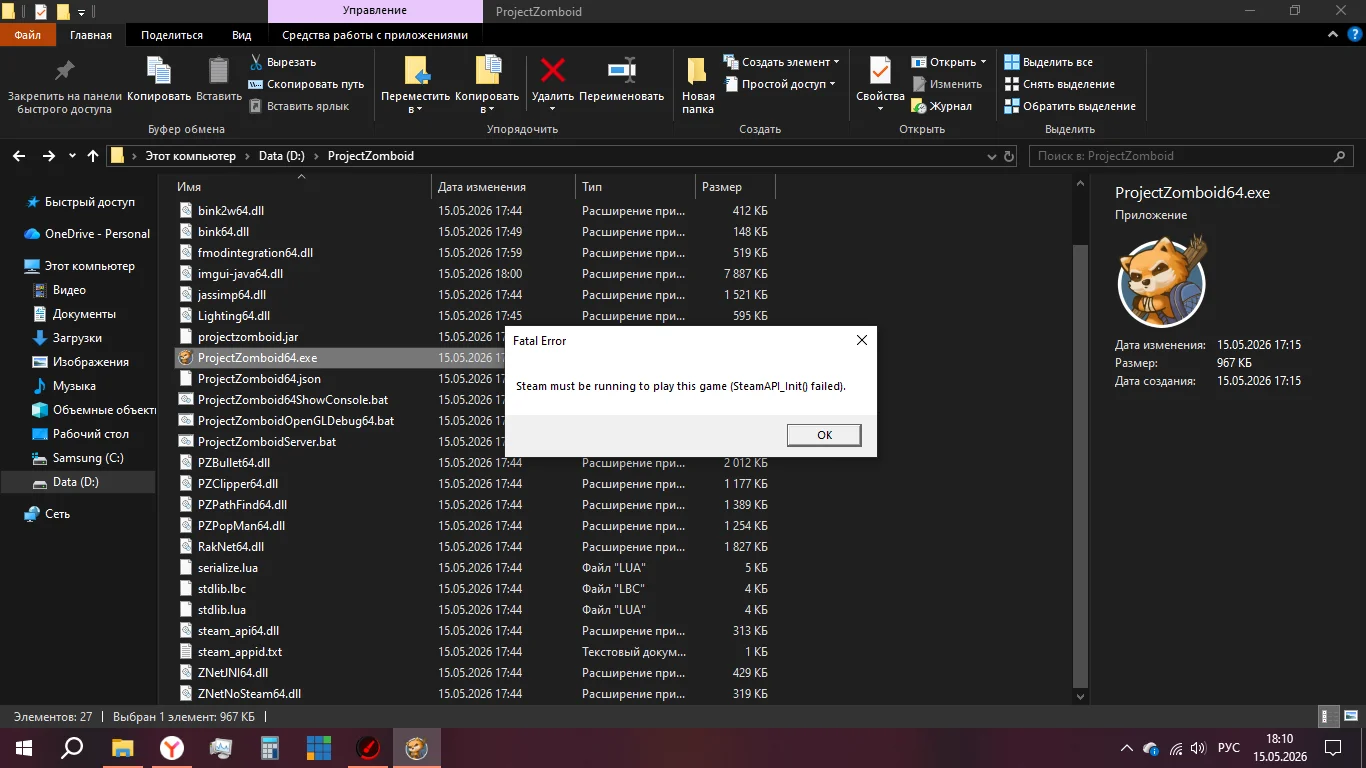1366x768 pixels.
Task: Click the red Delete (Удалить) icon
Action: tap(552, 71)
